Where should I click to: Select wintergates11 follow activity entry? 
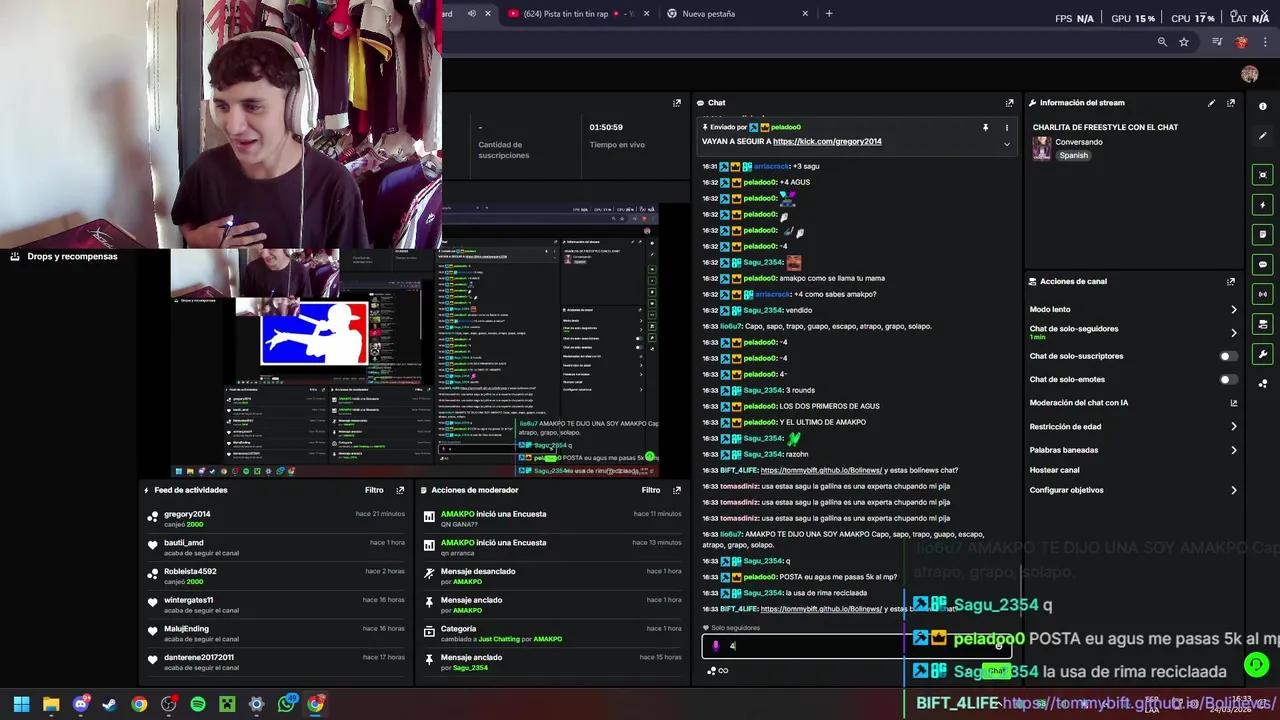(x=275, y=604)
